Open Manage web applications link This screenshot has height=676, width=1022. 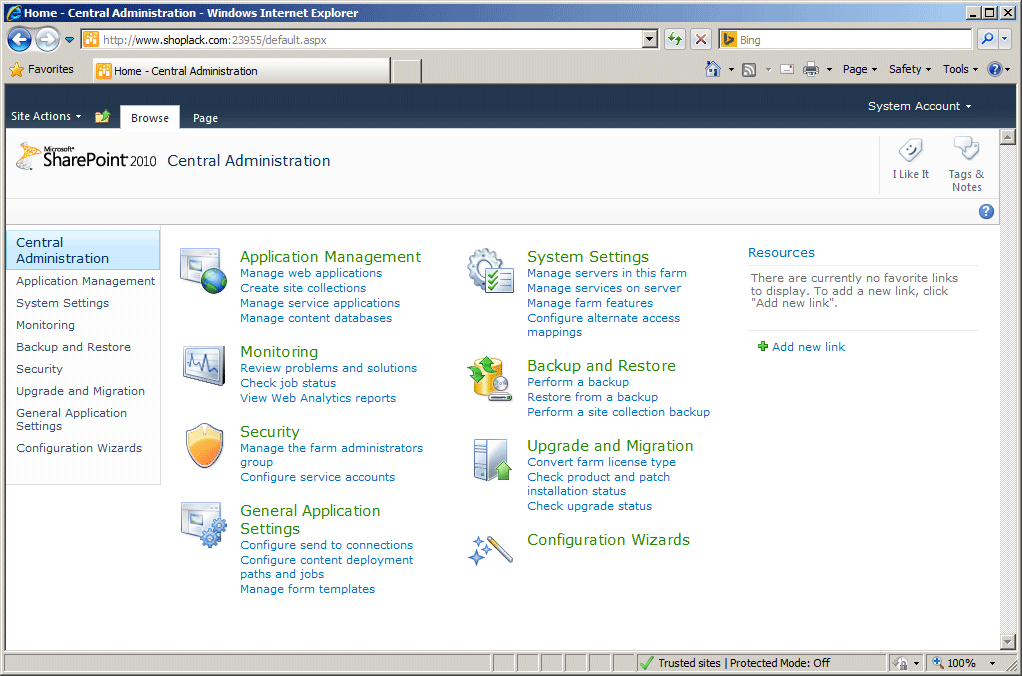[x=311, y=273]
